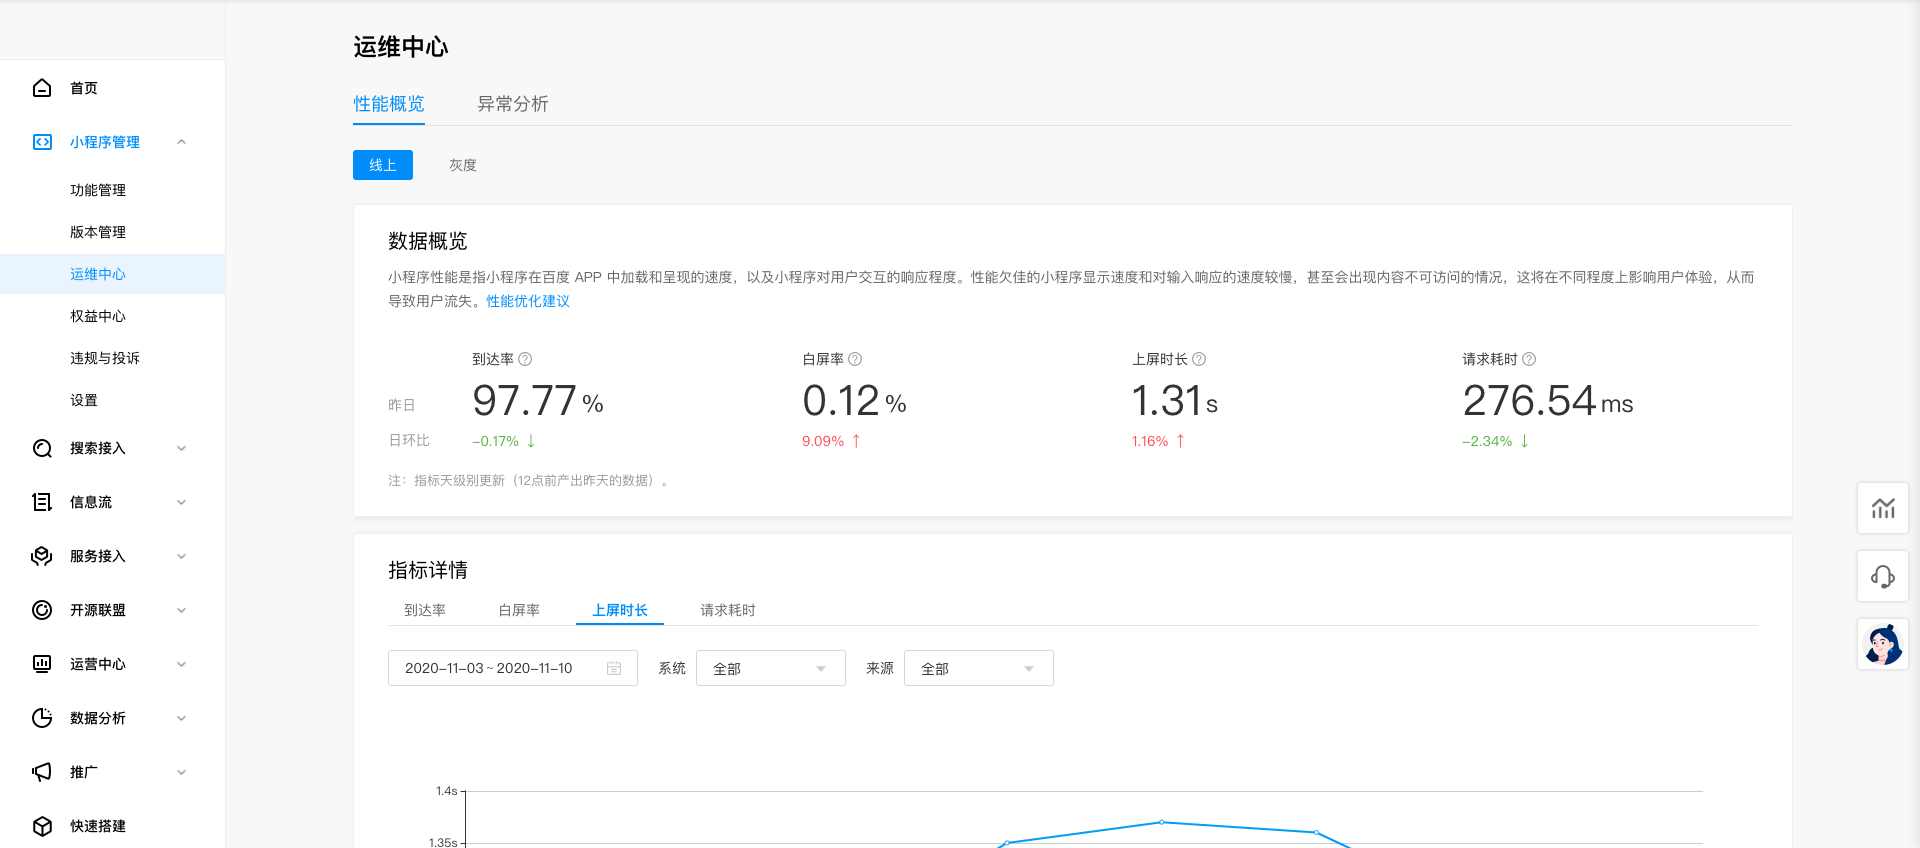Go to 版本管理 in sidebar
Screen dimensions: 1920x848
tap(98, 232)
